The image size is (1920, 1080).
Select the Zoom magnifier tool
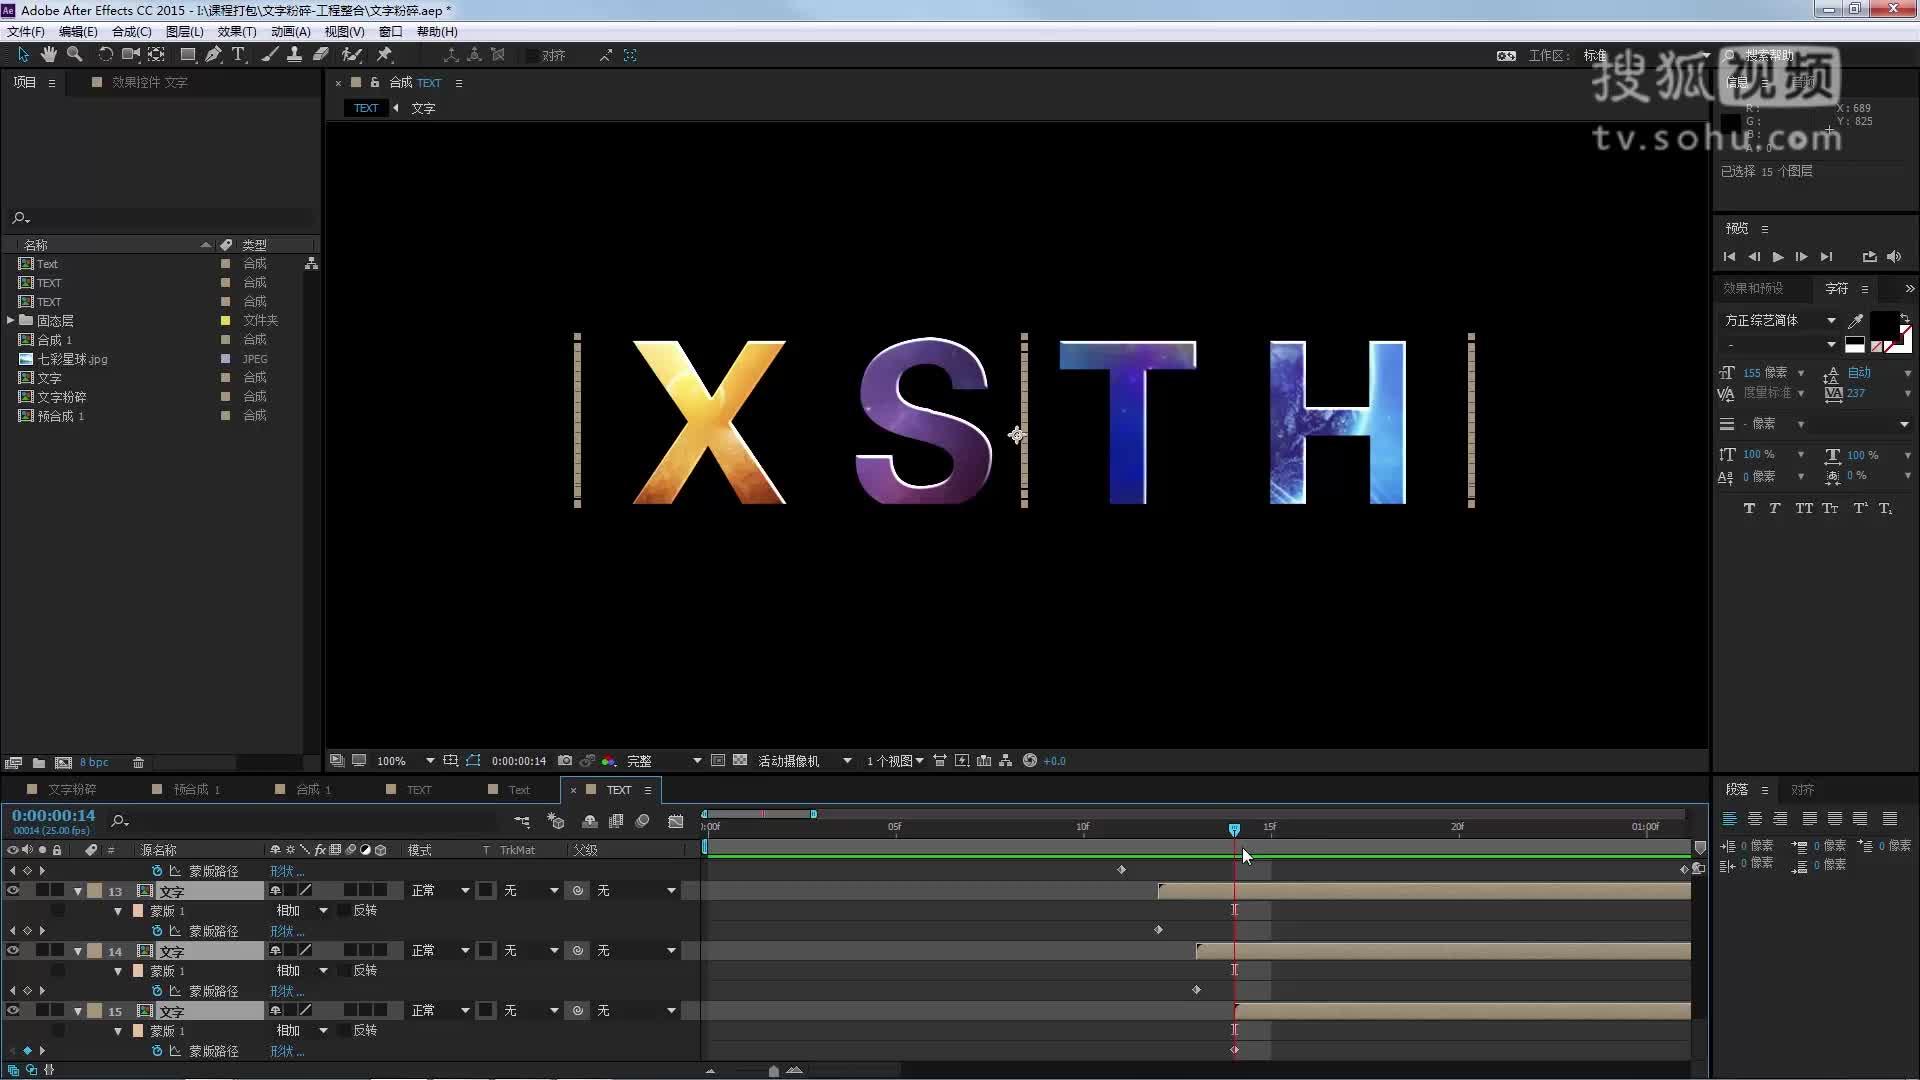pos(74,55)
